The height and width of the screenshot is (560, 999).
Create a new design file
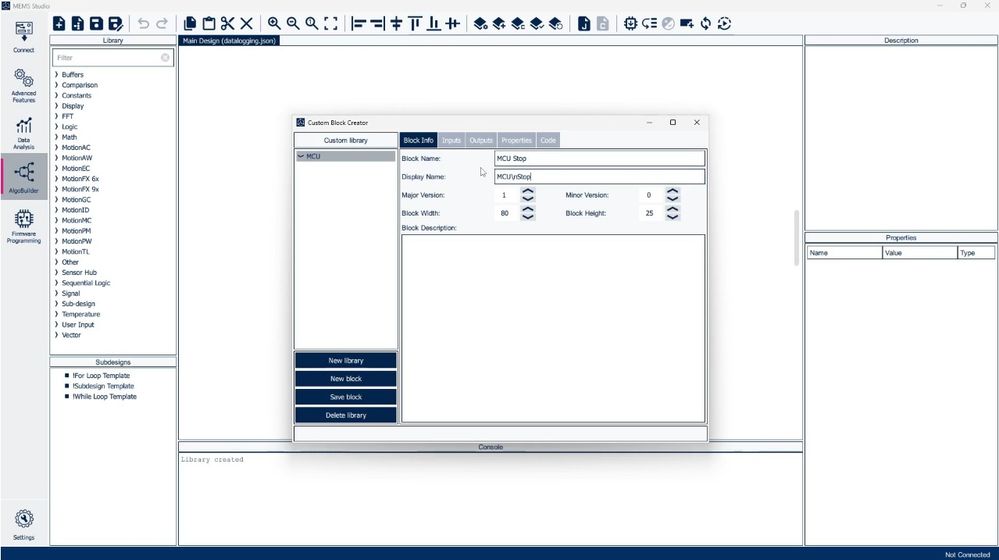click(x=59, y=24)
